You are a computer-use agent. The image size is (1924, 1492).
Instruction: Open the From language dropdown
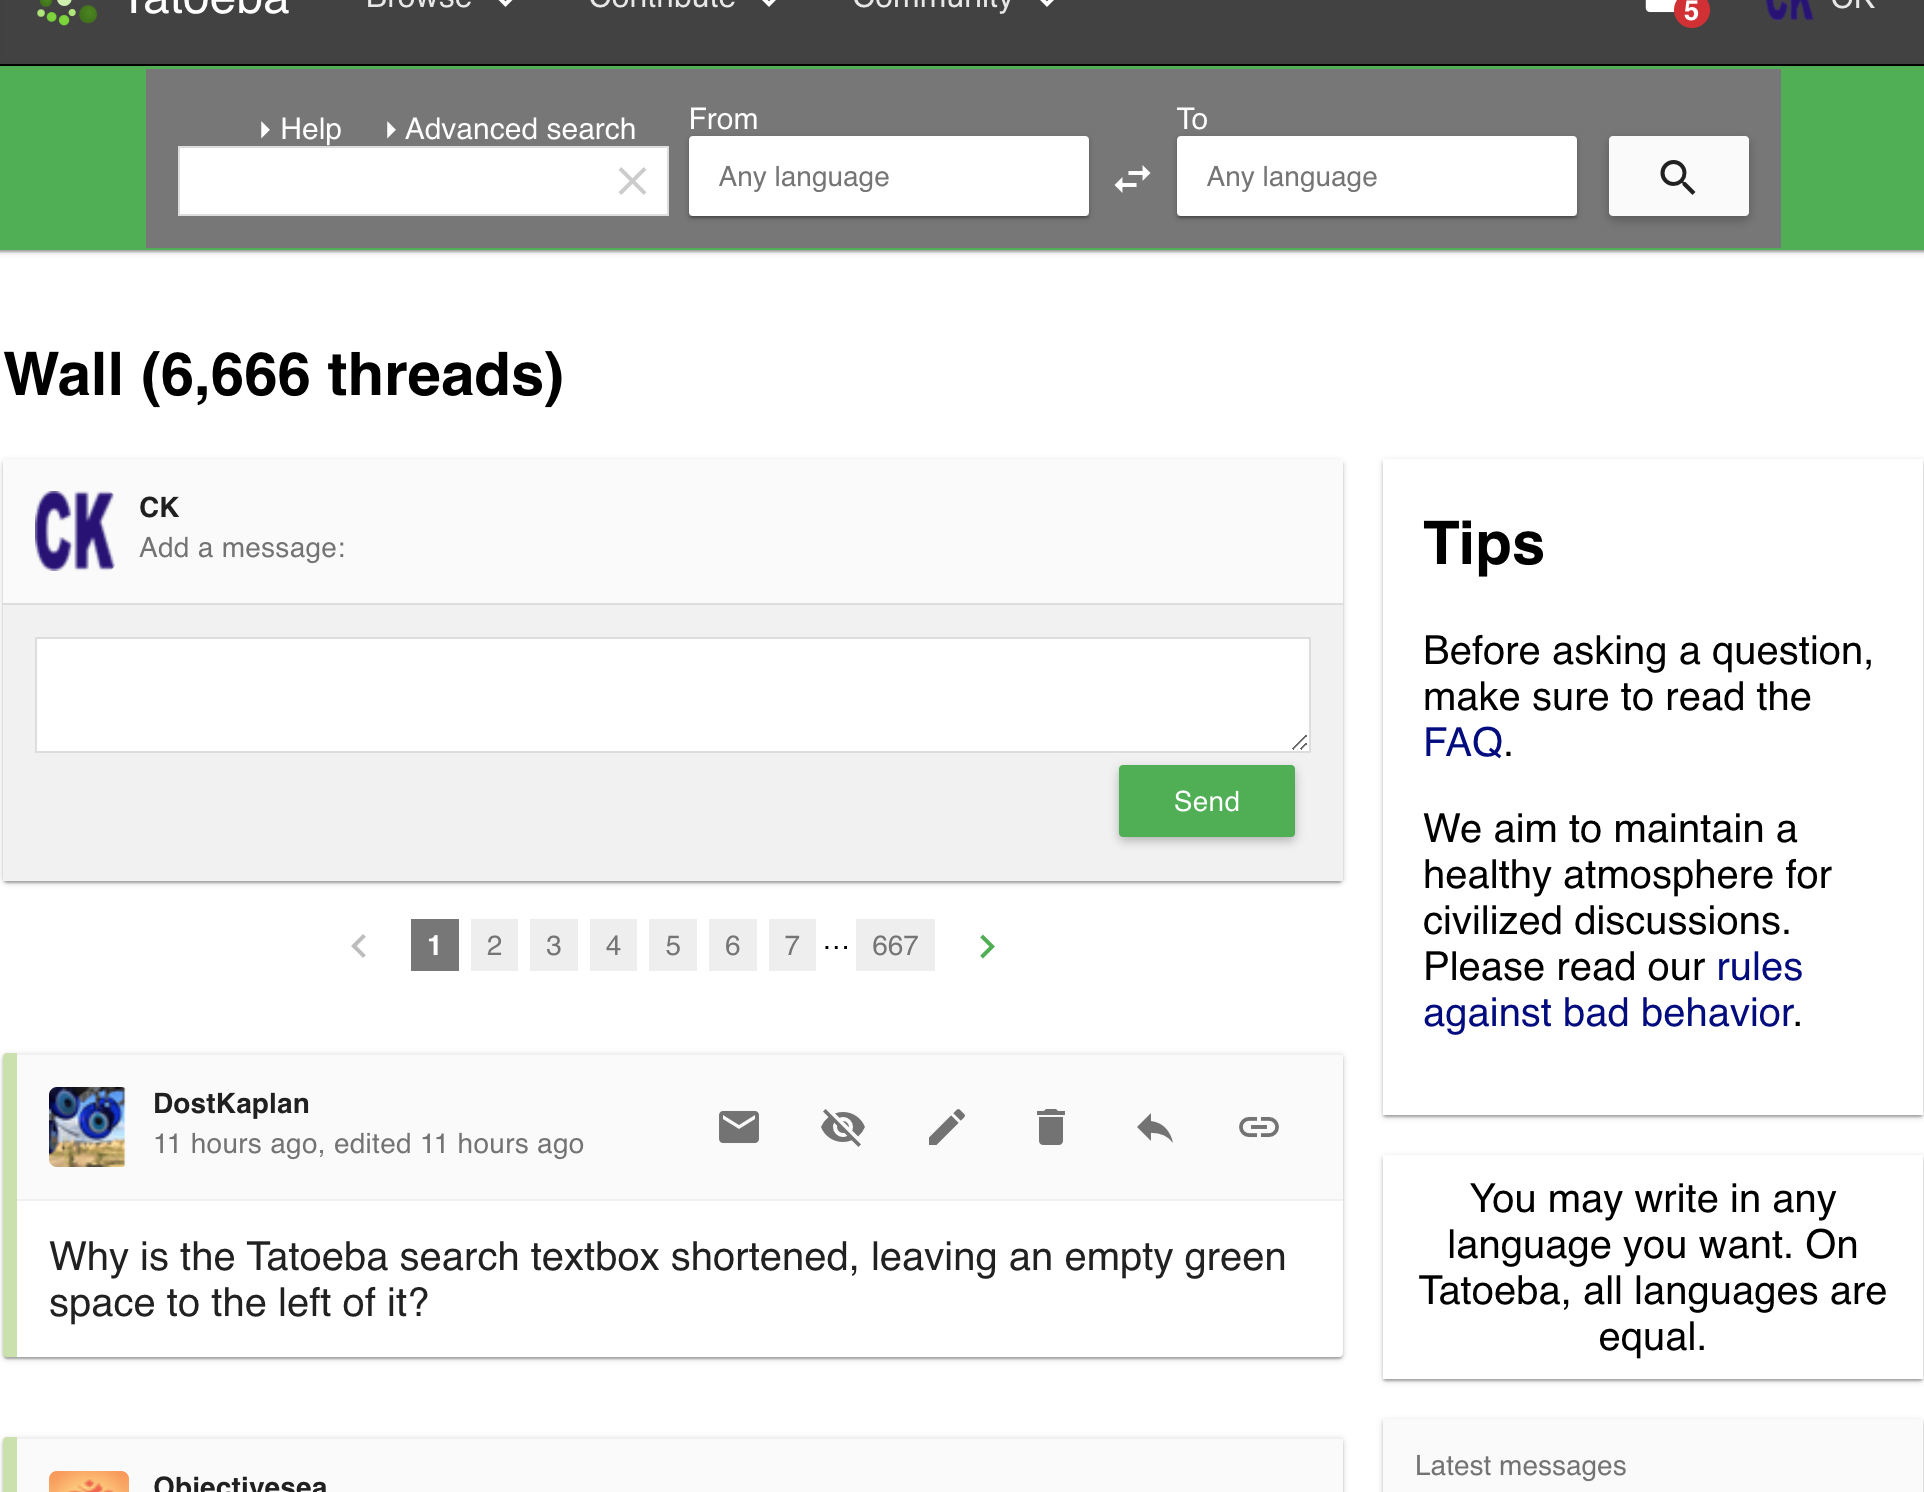coord(888,176)
